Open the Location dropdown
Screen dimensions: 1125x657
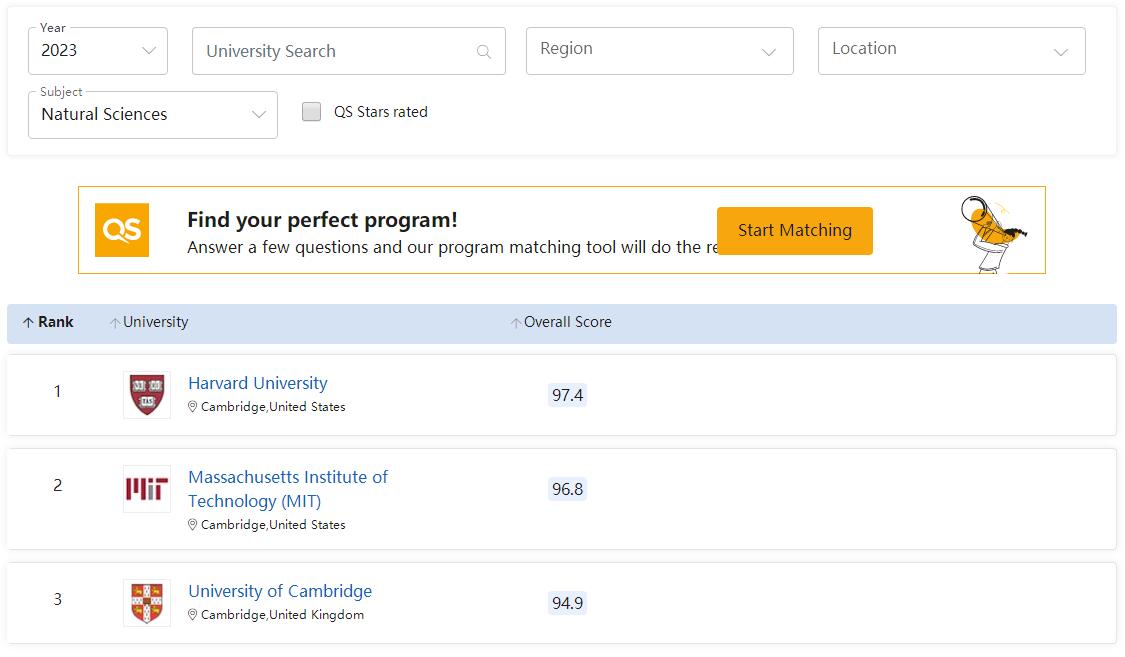951,51
